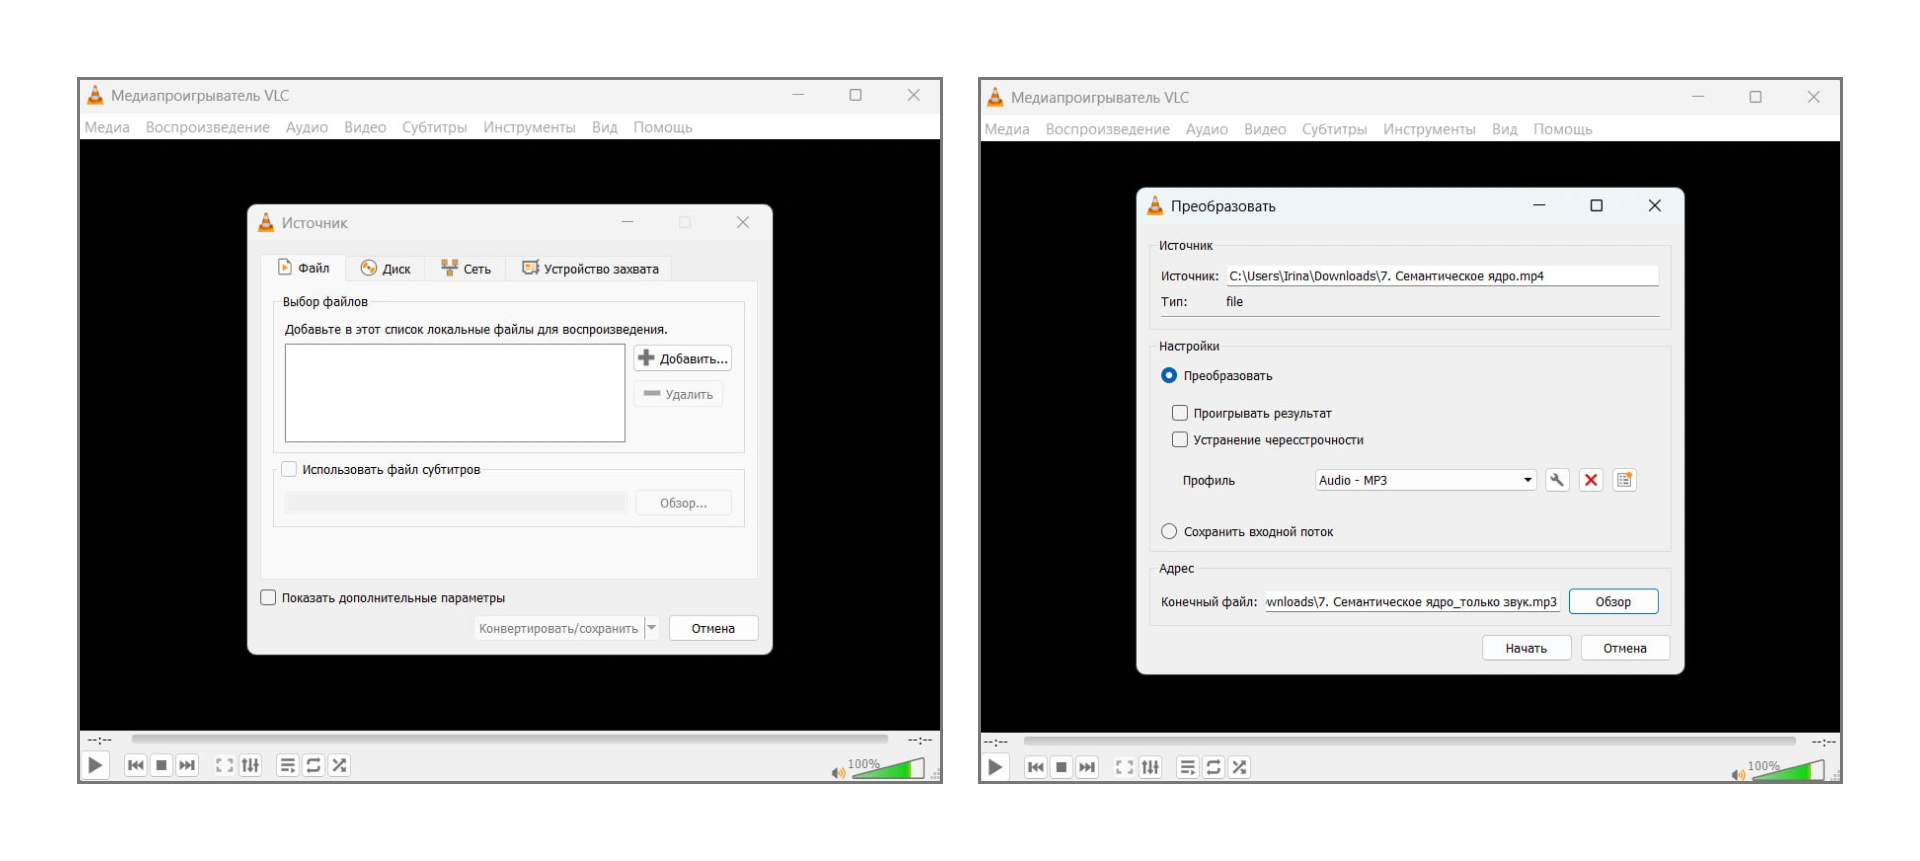Check Показать дополнительные параметры

pos(268,598)
